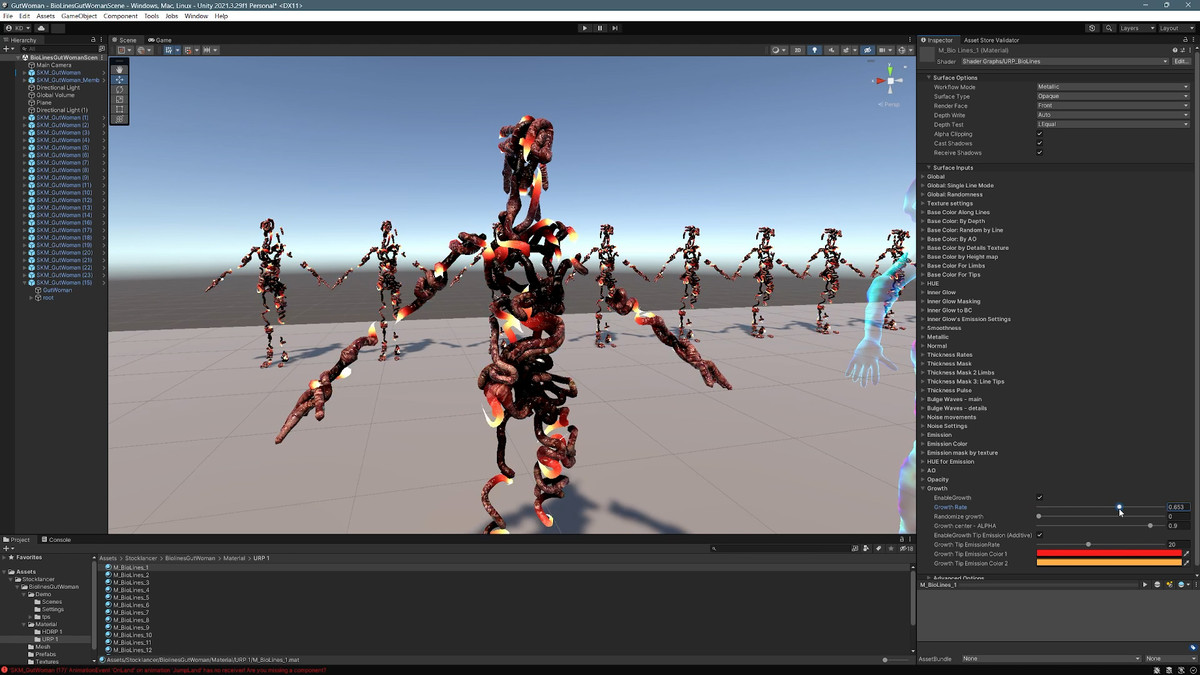Select the Rect transform tool
The height and width of the screenshot is (675, 1200).
tap(120, 109)
